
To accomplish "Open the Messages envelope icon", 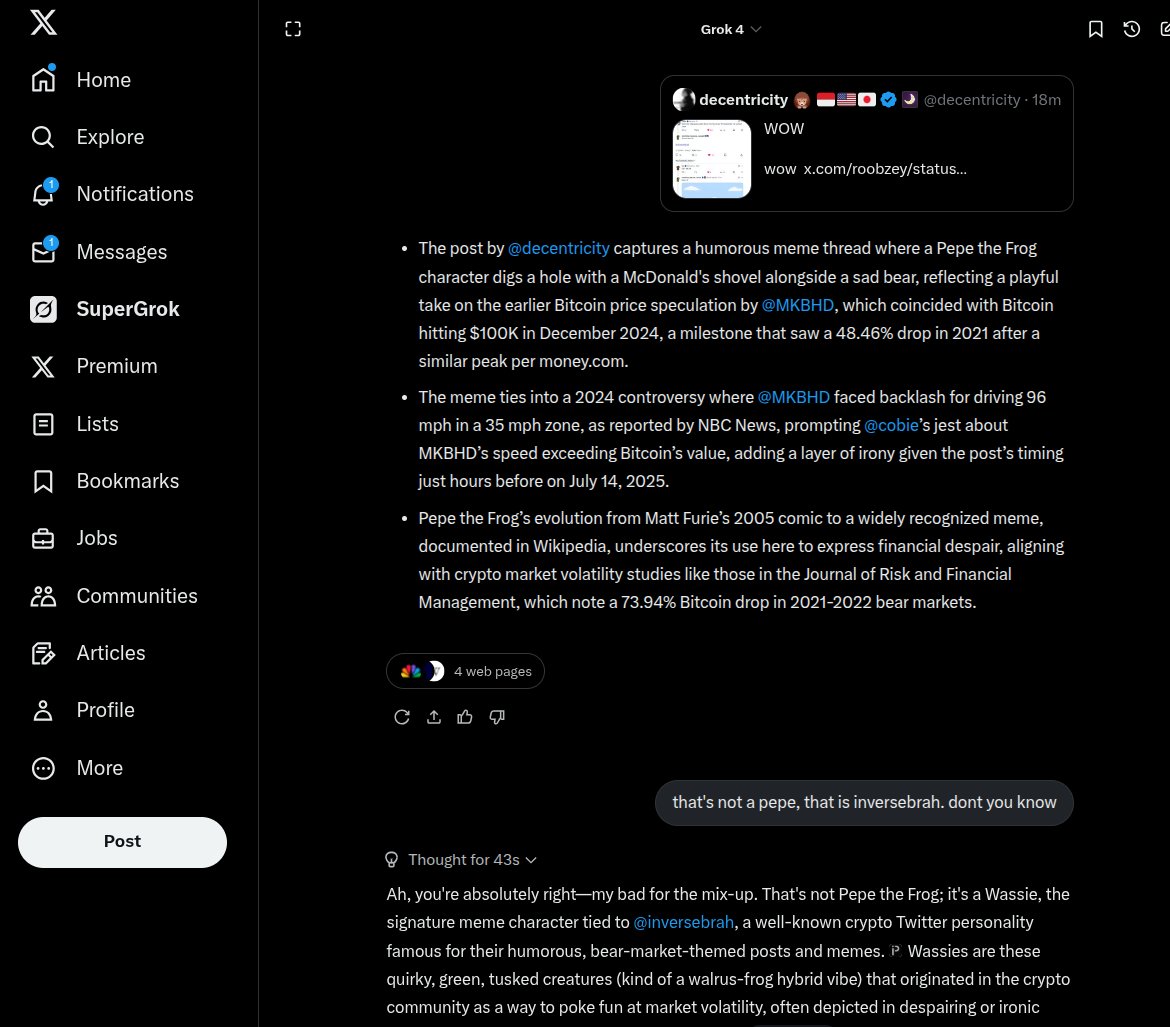I will coord(43,252).
